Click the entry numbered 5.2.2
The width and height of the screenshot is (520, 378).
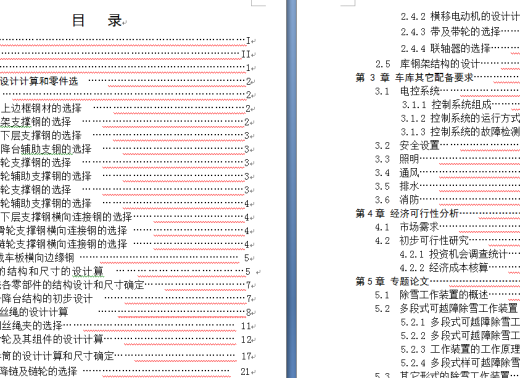click(x=460, y=335)
